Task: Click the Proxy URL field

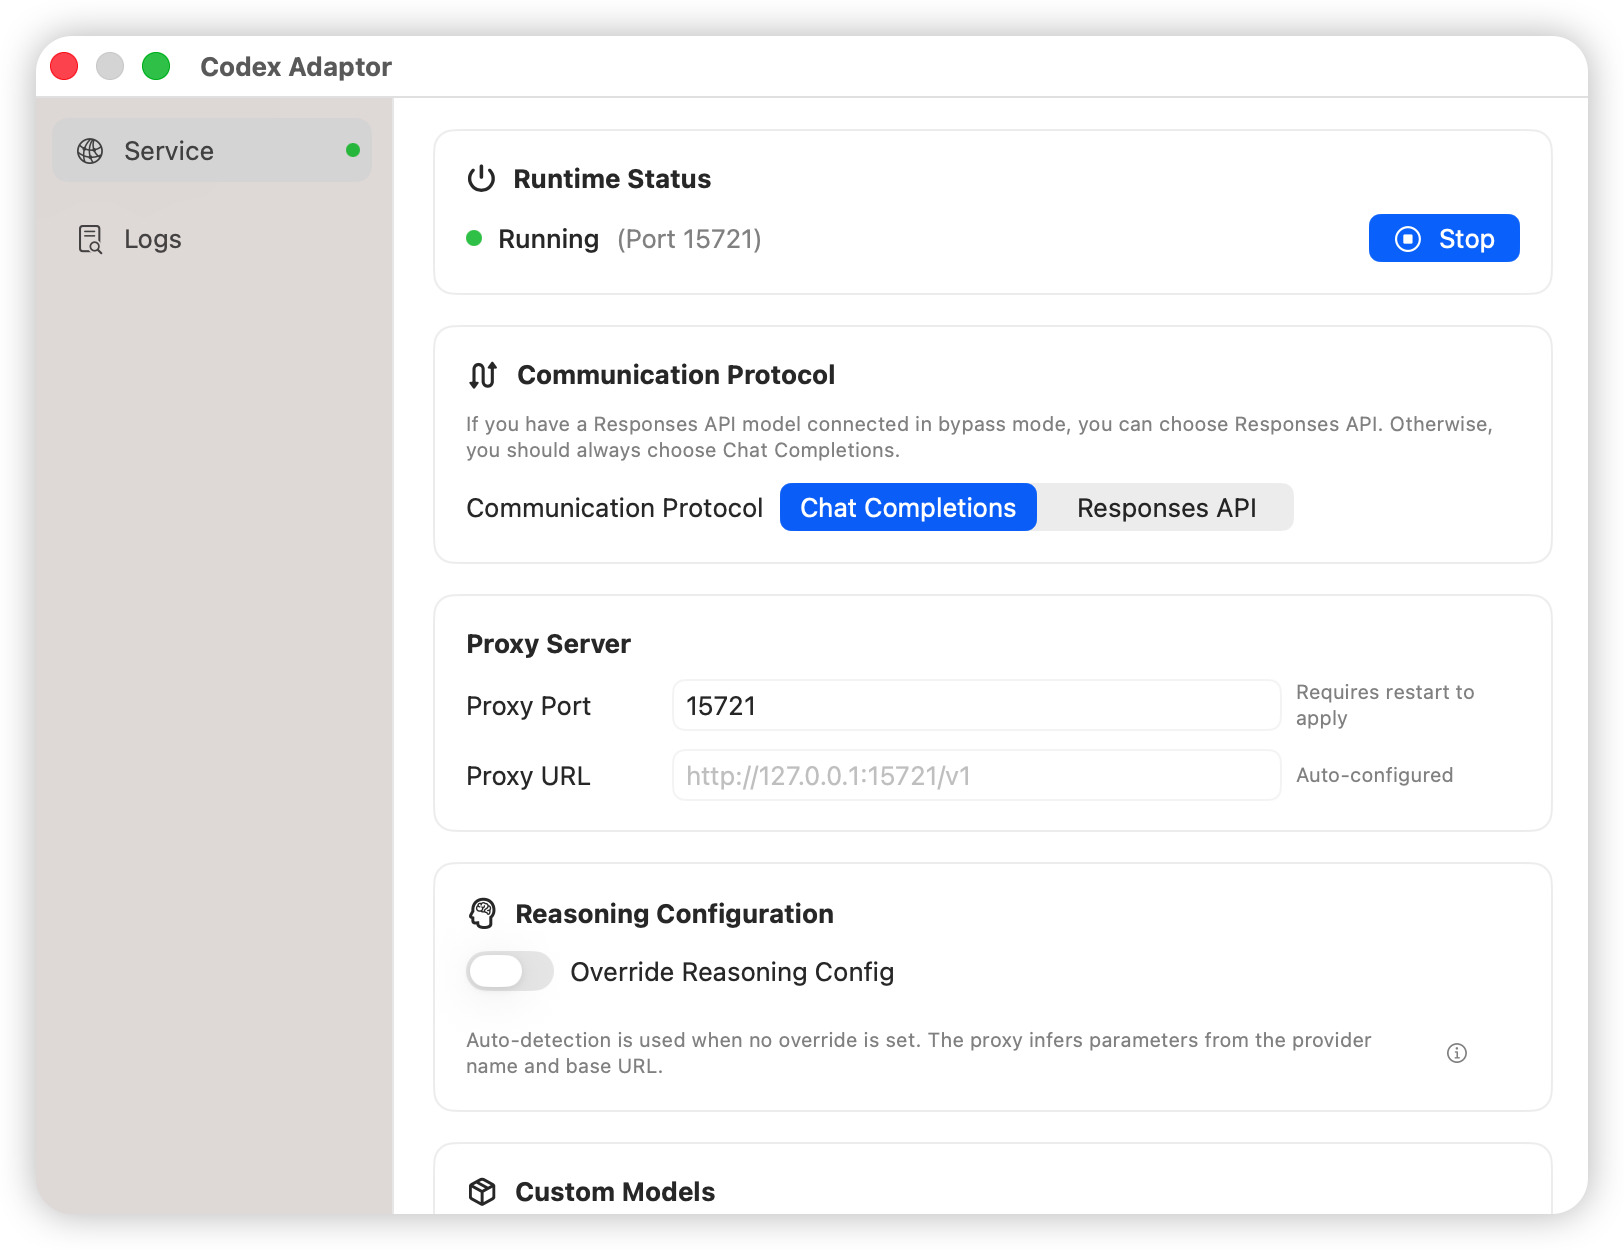Action: [x=976, y=775]
